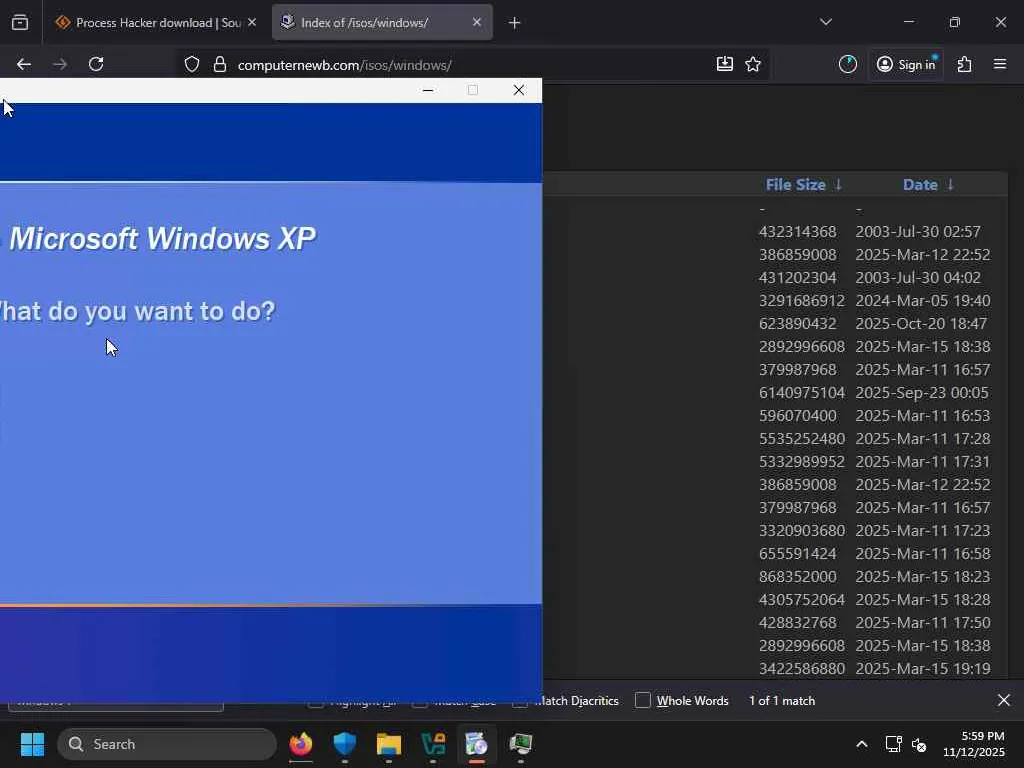
Task: Bookmark this page with the star icon
Action: 753,64
